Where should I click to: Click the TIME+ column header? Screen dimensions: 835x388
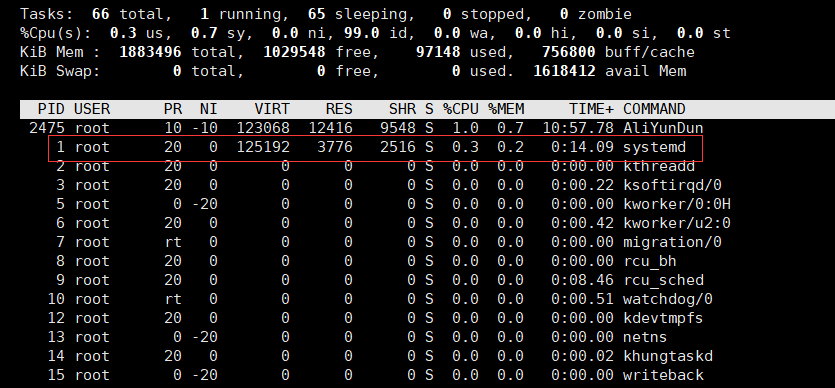coord(591,109)
